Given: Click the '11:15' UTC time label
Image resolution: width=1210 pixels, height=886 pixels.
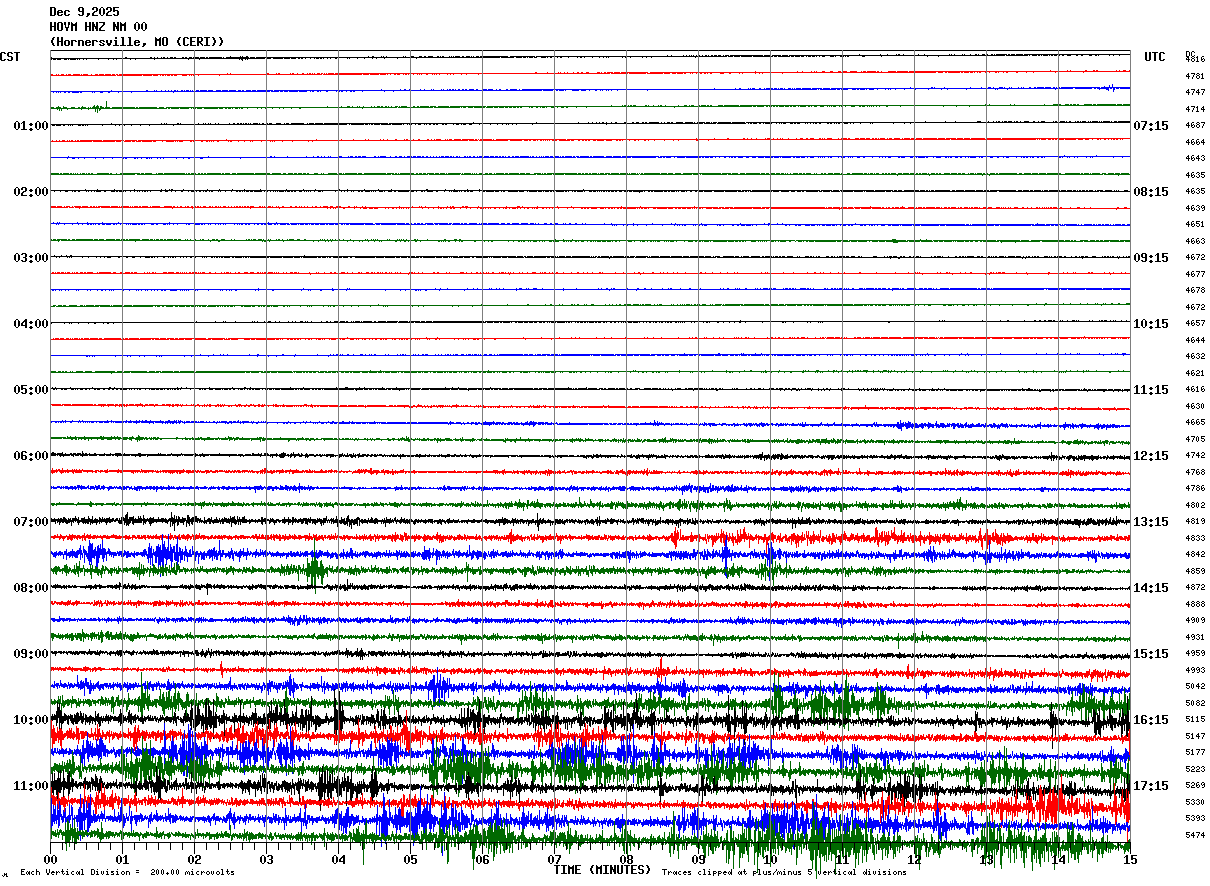Looking at the screenshot, I should [x=1151, y=390].
